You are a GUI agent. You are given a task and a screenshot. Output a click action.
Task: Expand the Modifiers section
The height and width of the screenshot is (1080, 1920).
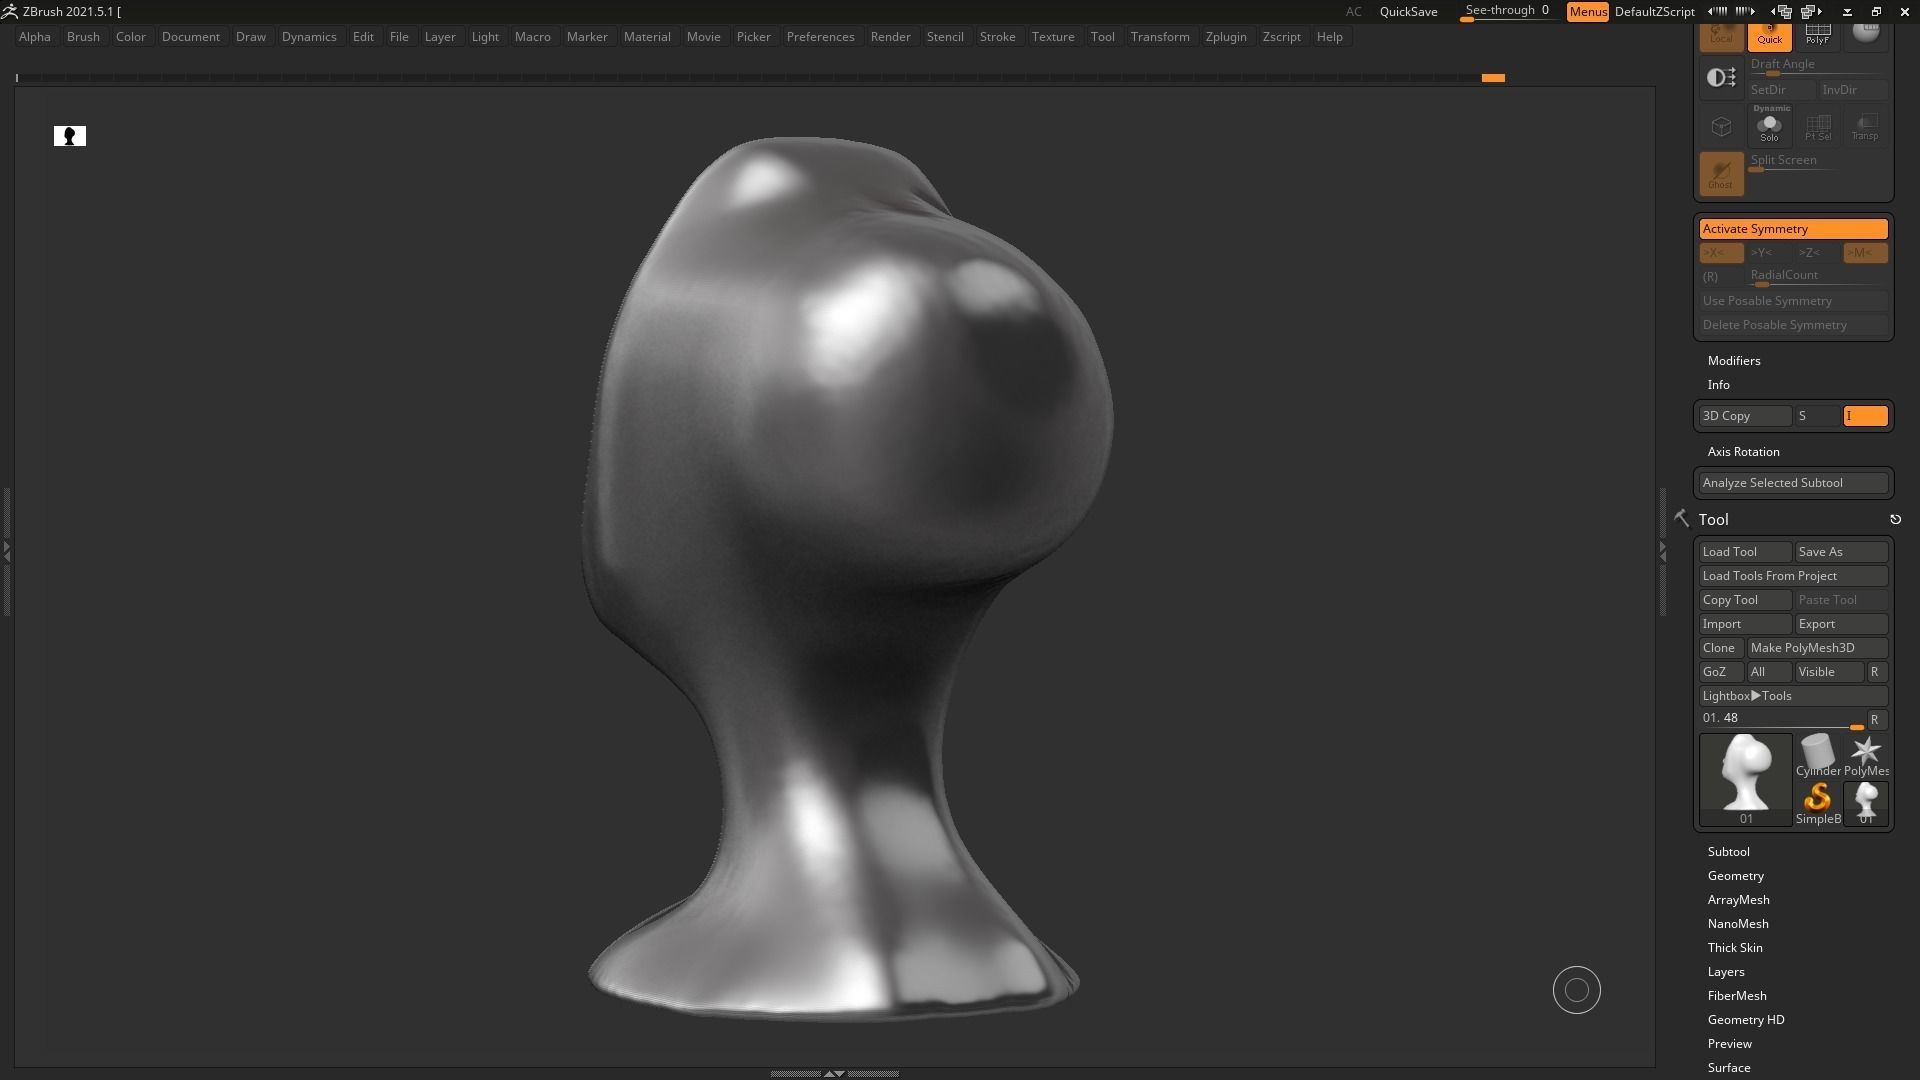point(1734,361)
